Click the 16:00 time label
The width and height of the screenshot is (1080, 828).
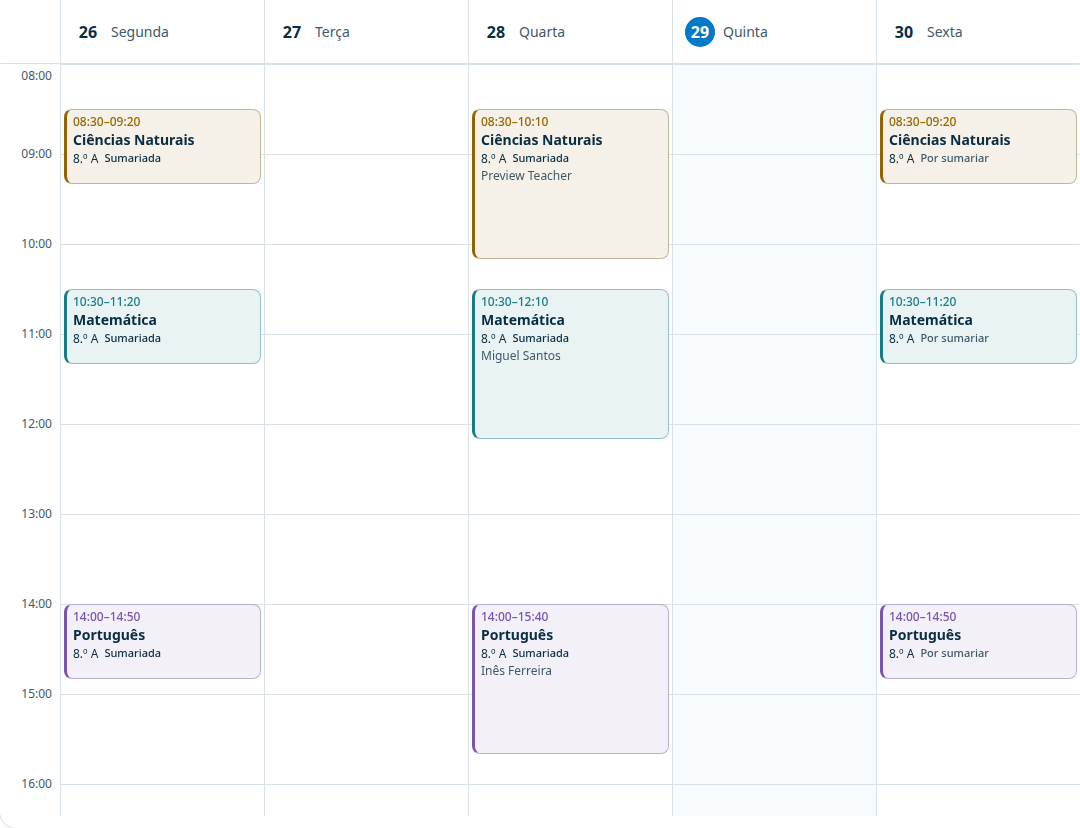tap(37, 784)
